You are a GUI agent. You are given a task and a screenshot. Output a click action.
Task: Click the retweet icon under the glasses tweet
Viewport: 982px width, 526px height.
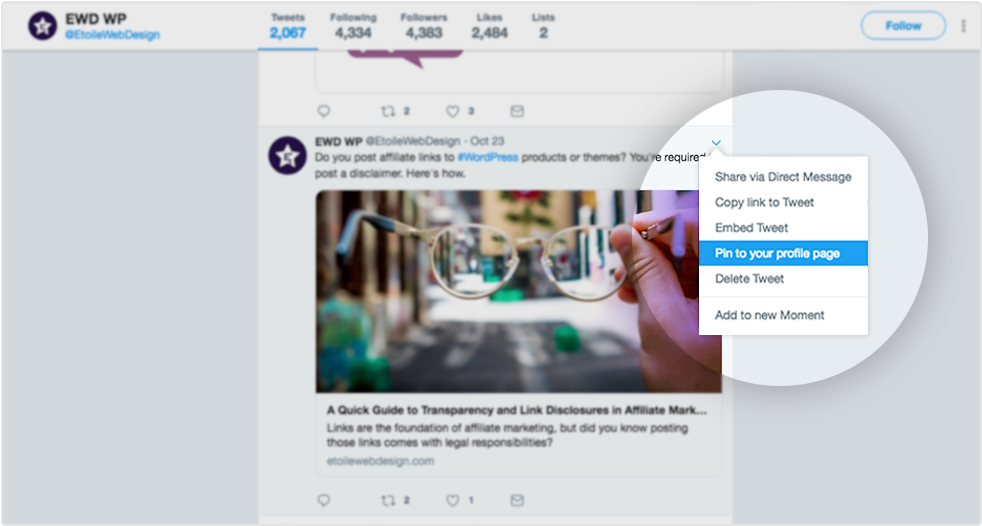388,499
